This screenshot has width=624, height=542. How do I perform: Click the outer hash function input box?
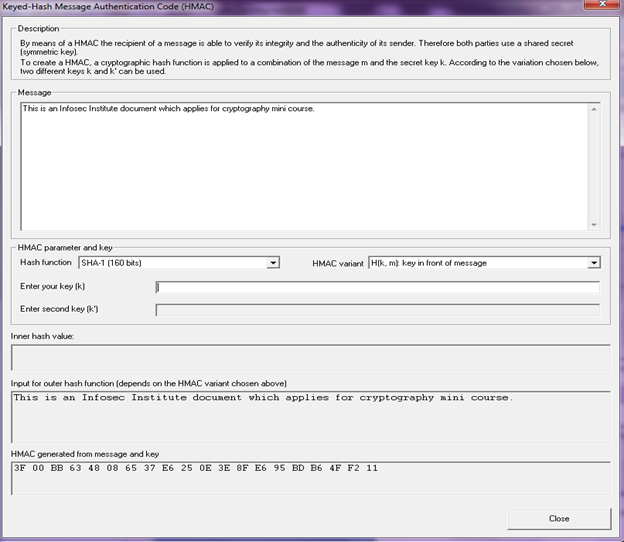click(x=310, y=416)
